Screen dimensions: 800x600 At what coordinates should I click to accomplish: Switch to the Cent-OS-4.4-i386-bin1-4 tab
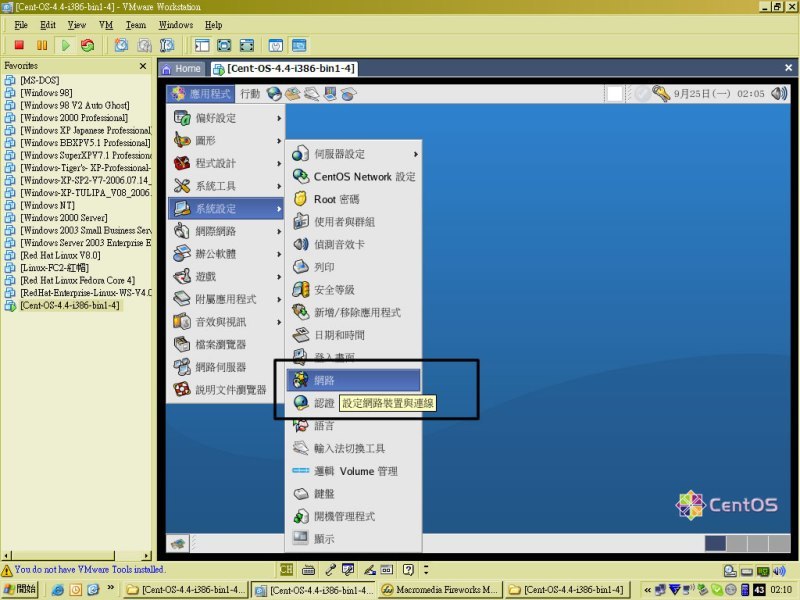click(284, 69)
